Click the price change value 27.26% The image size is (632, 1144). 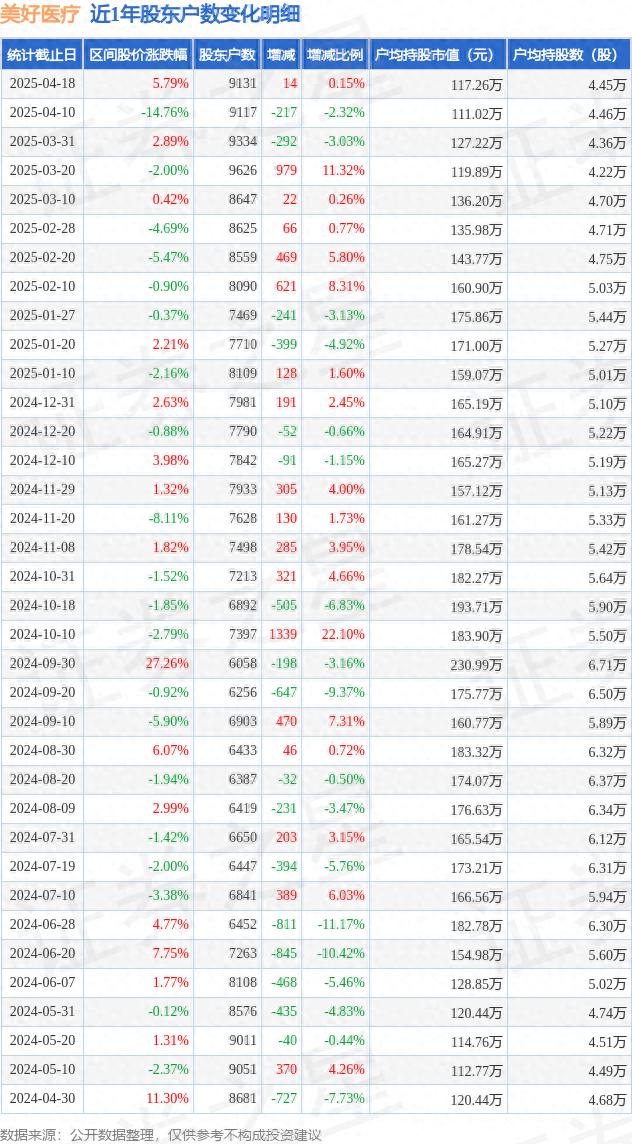167,663
